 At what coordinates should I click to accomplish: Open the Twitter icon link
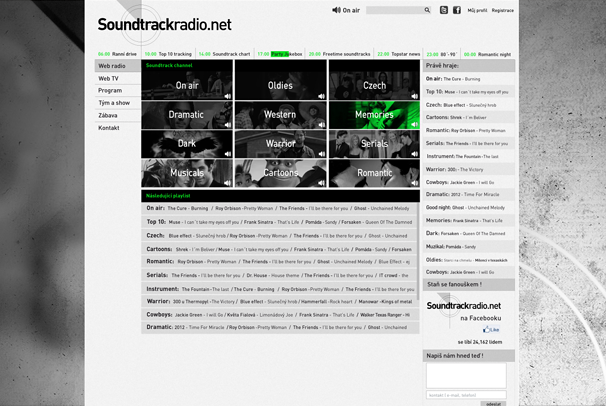tap(444, 10)
